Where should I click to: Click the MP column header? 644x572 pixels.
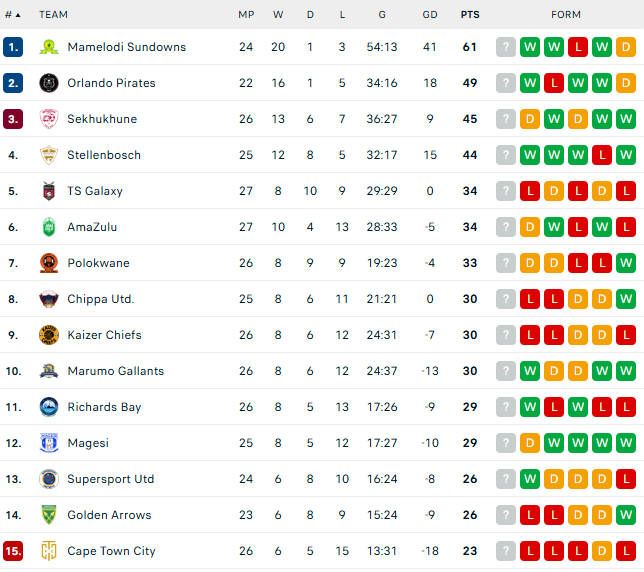(x=246, y=15)
